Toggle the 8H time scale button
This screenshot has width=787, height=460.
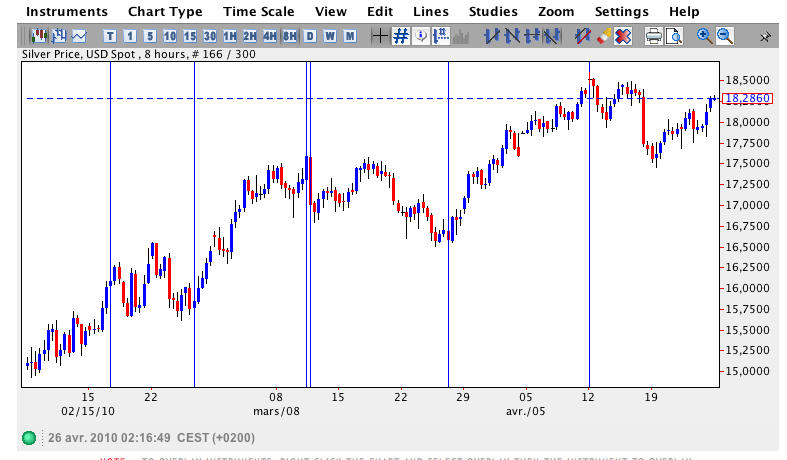pyautogui.click(x=289, y=36)
